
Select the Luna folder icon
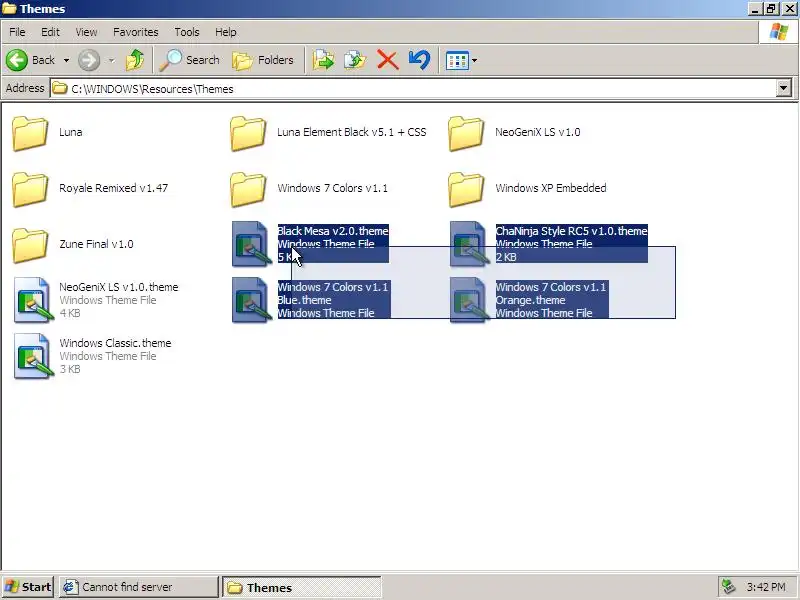30,133
